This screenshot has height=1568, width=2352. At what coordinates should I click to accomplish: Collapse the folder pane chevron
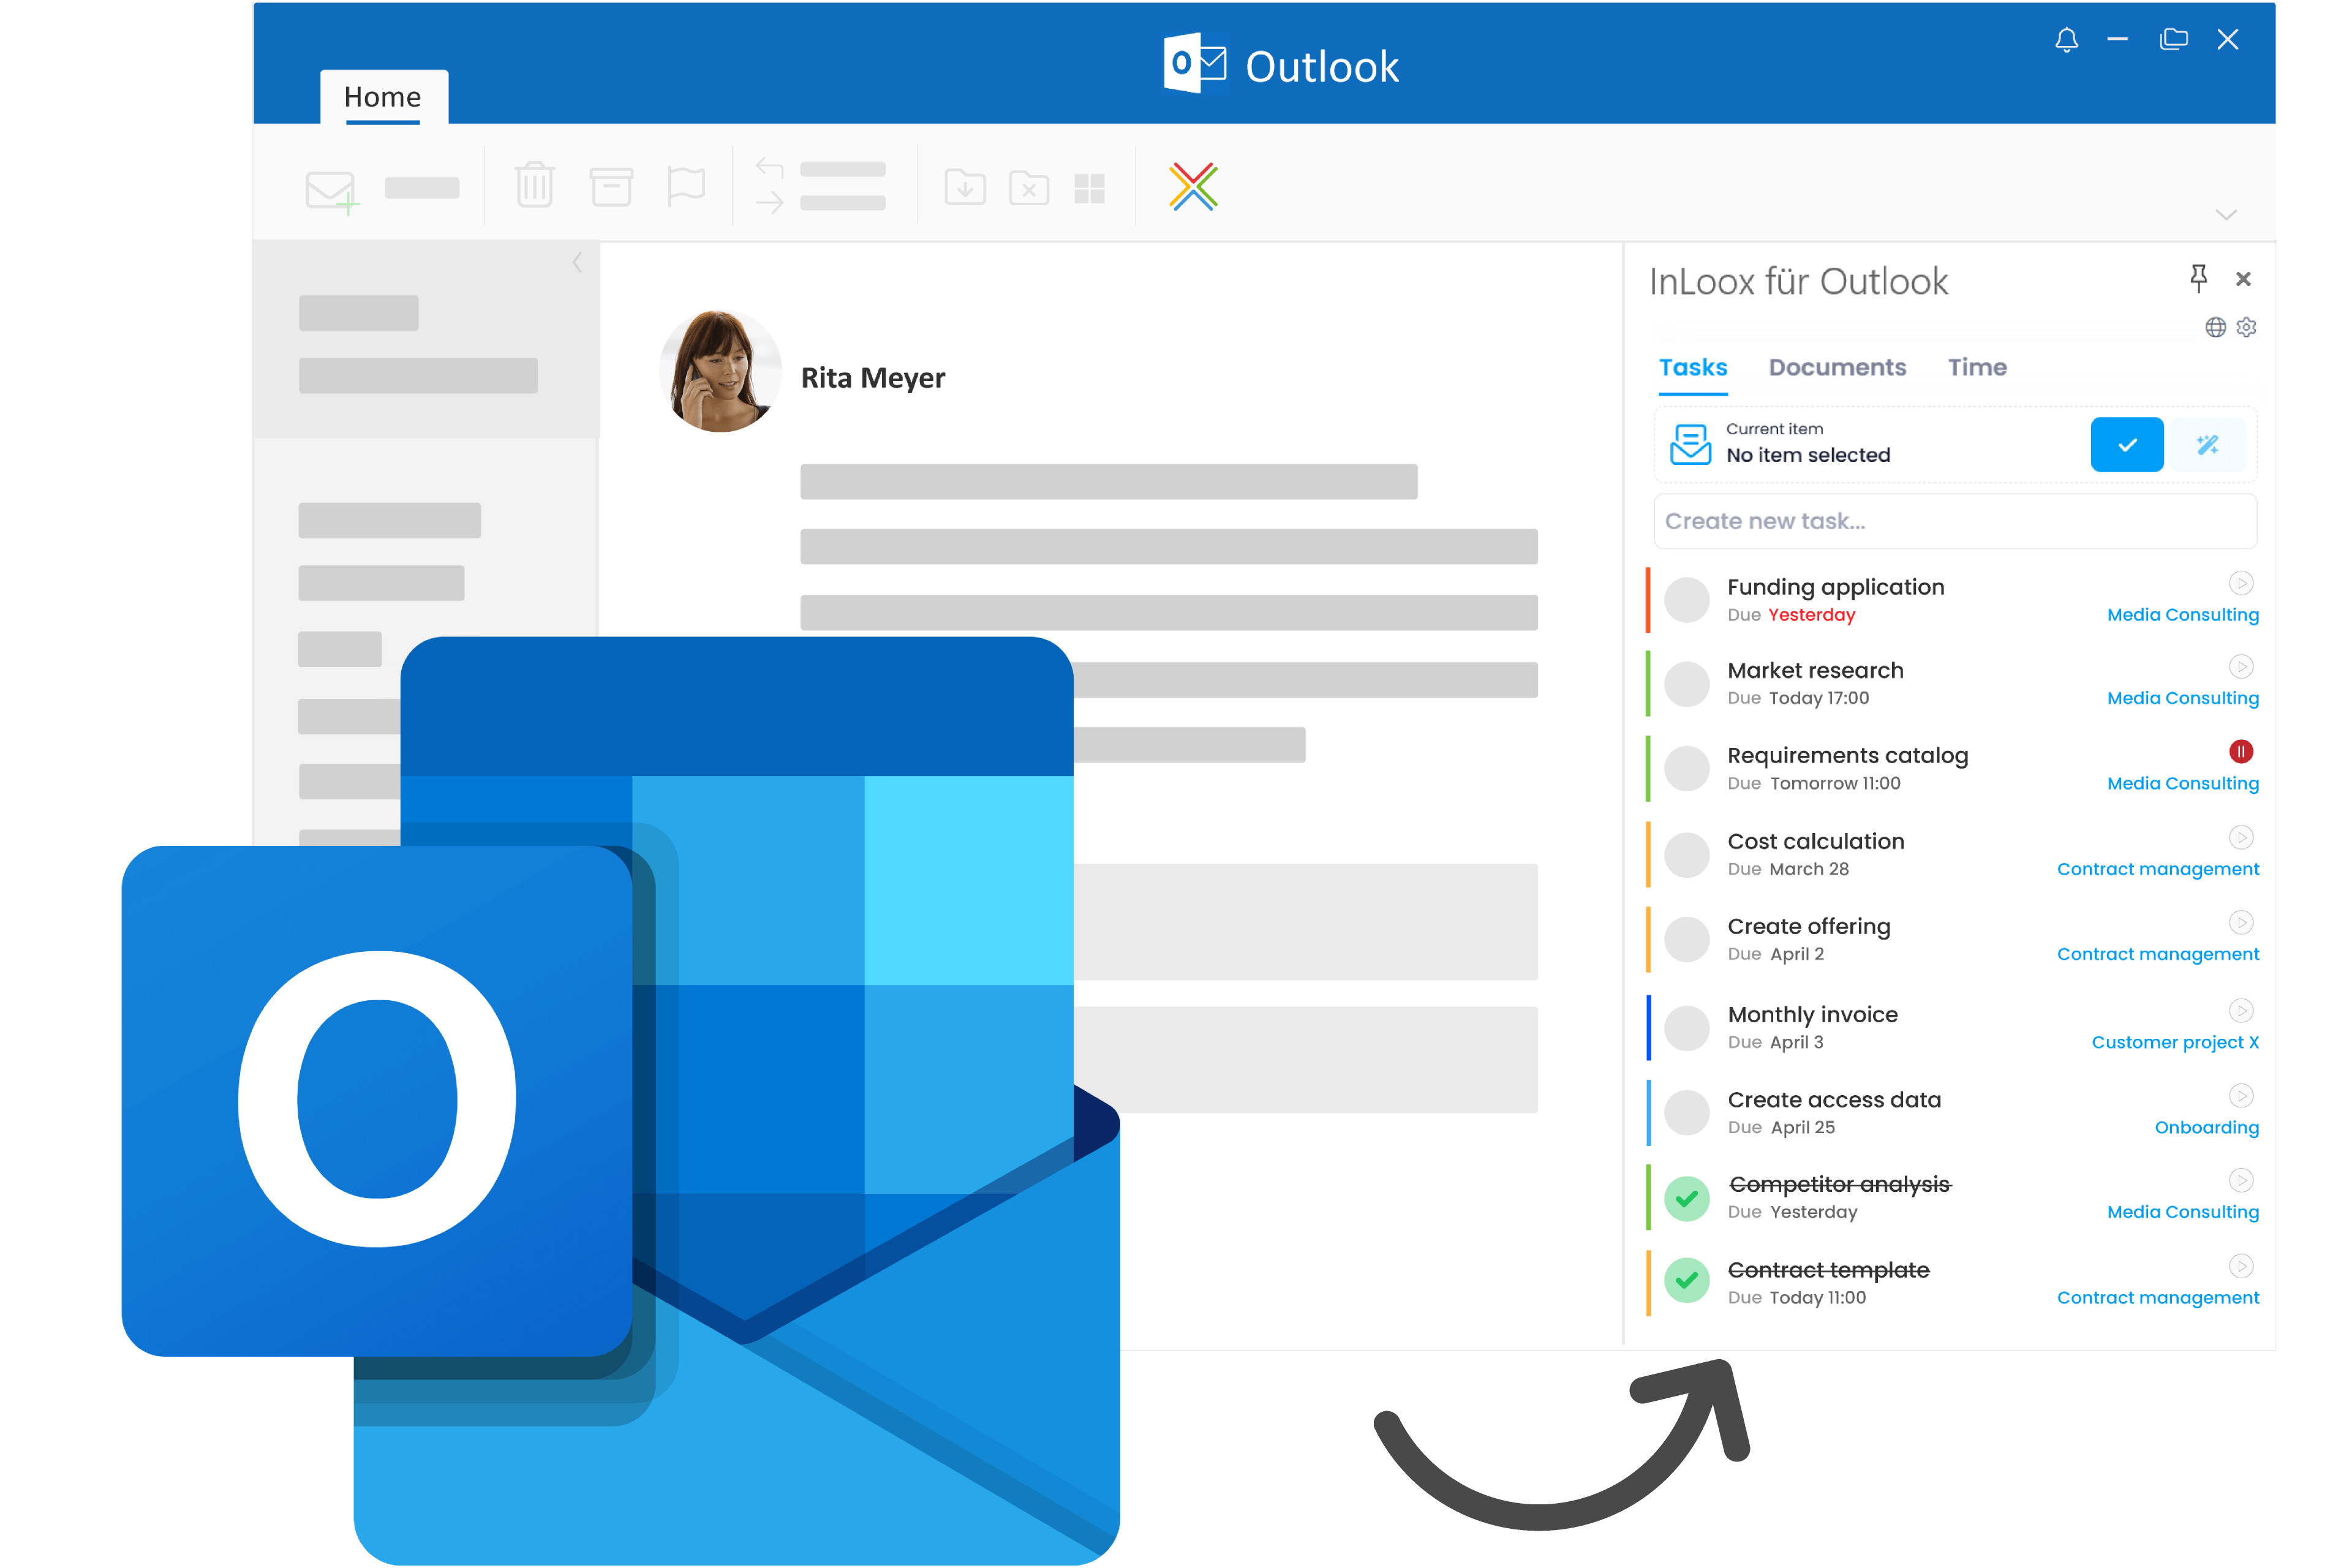pos(577,262)
